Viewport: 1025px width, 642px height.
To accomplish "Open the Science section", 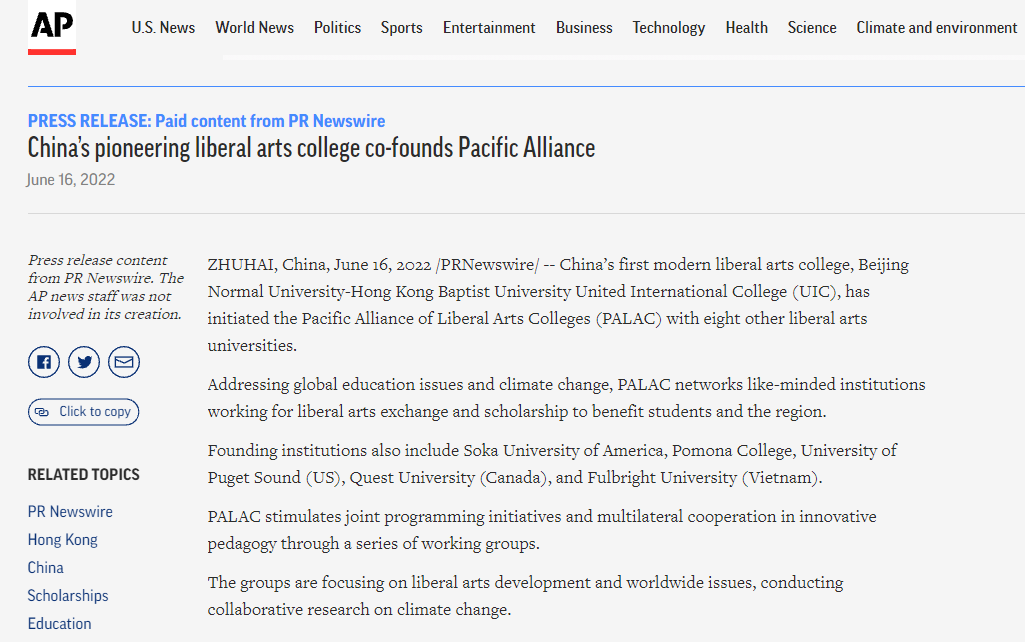I will tap(811, 28).
